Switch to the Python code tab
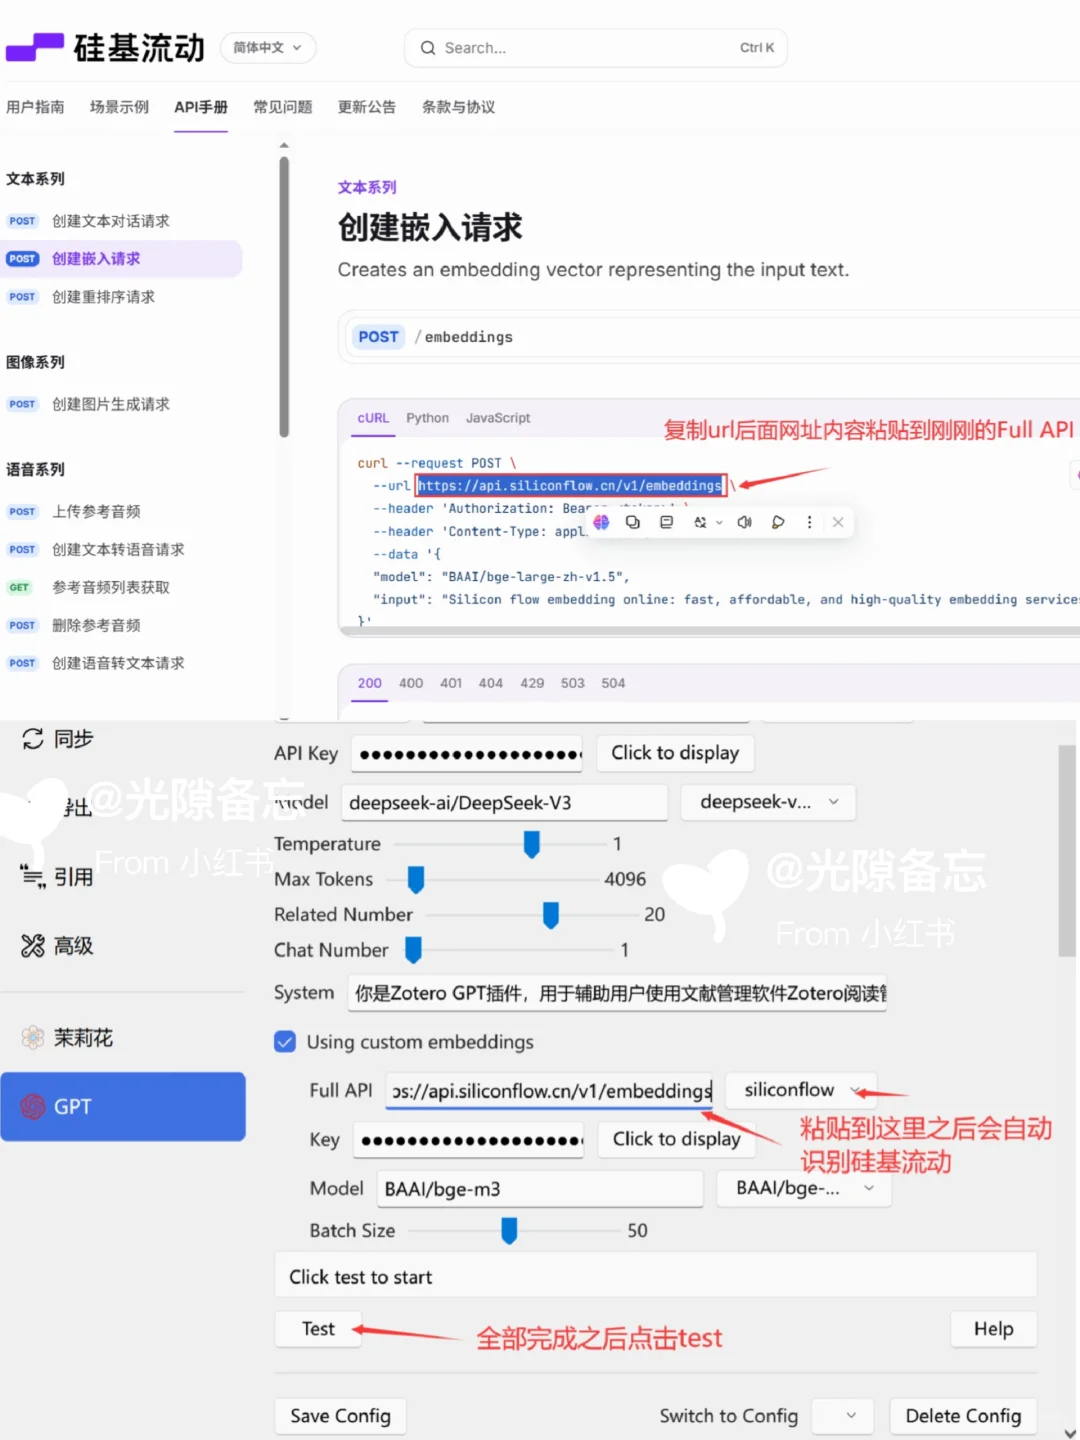Viewport: 1080px width, 1440px height. pyautogui.click(x=427, y=418)
